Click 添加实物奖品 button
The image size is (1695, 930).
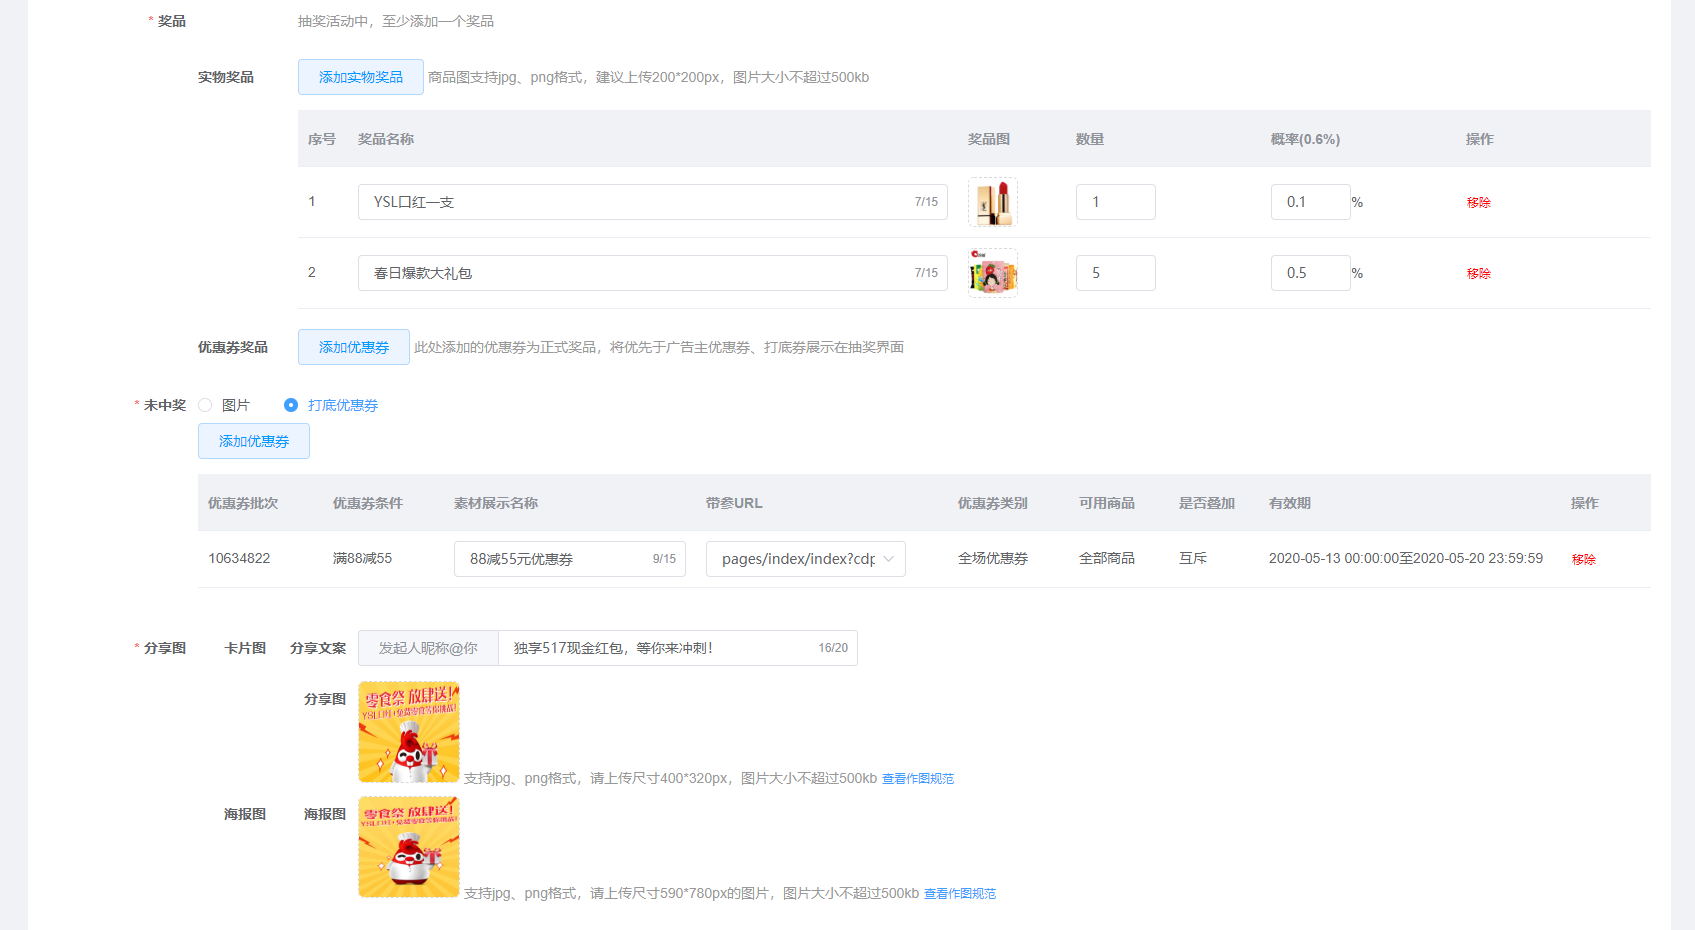tap(360, 77)
